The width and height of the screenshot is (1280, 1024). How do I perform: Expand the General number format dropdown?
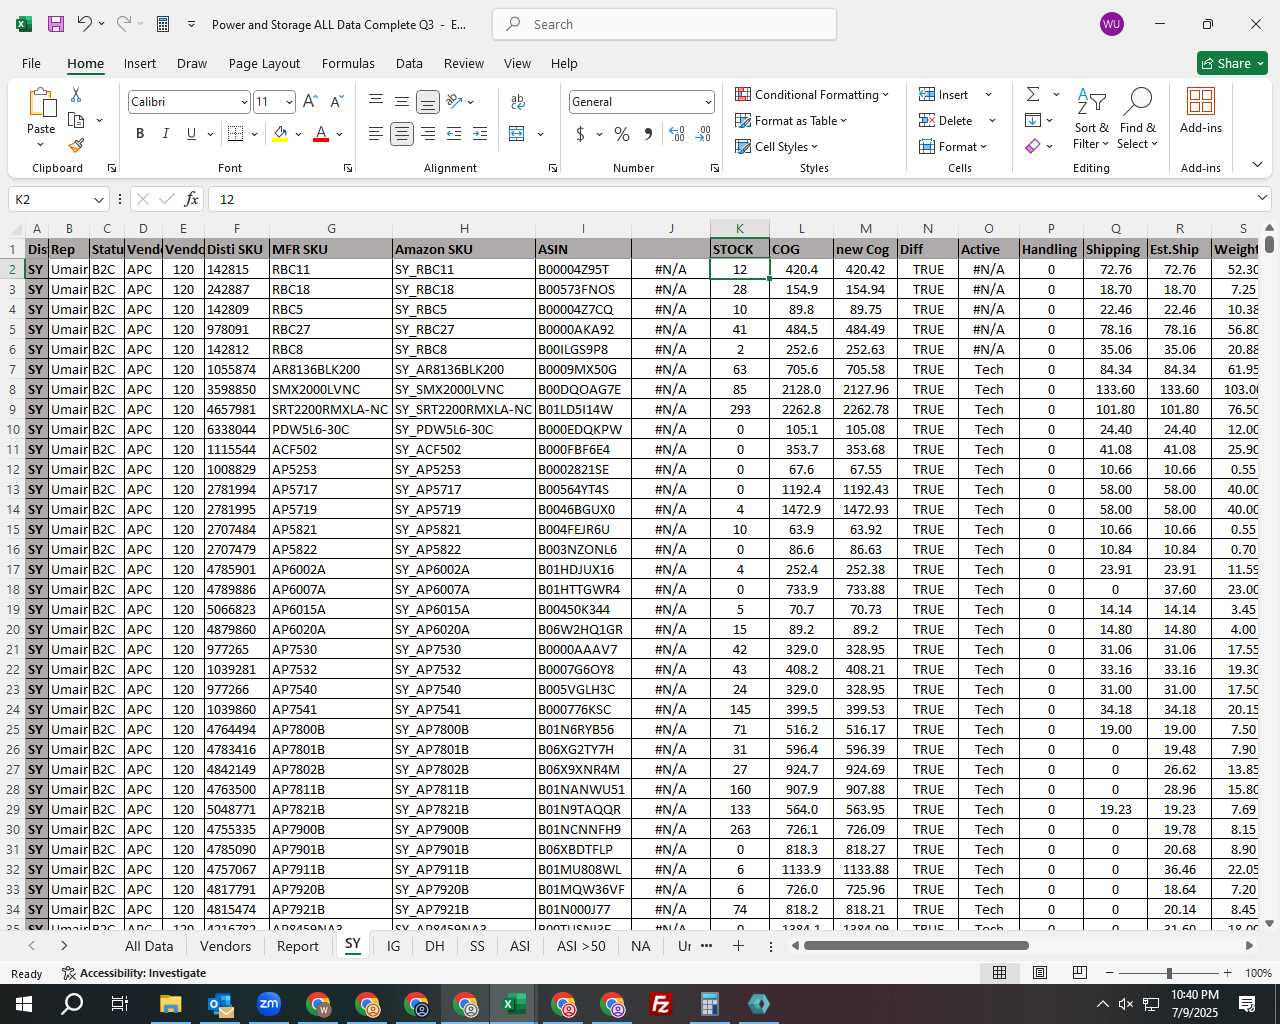(708, 102)
